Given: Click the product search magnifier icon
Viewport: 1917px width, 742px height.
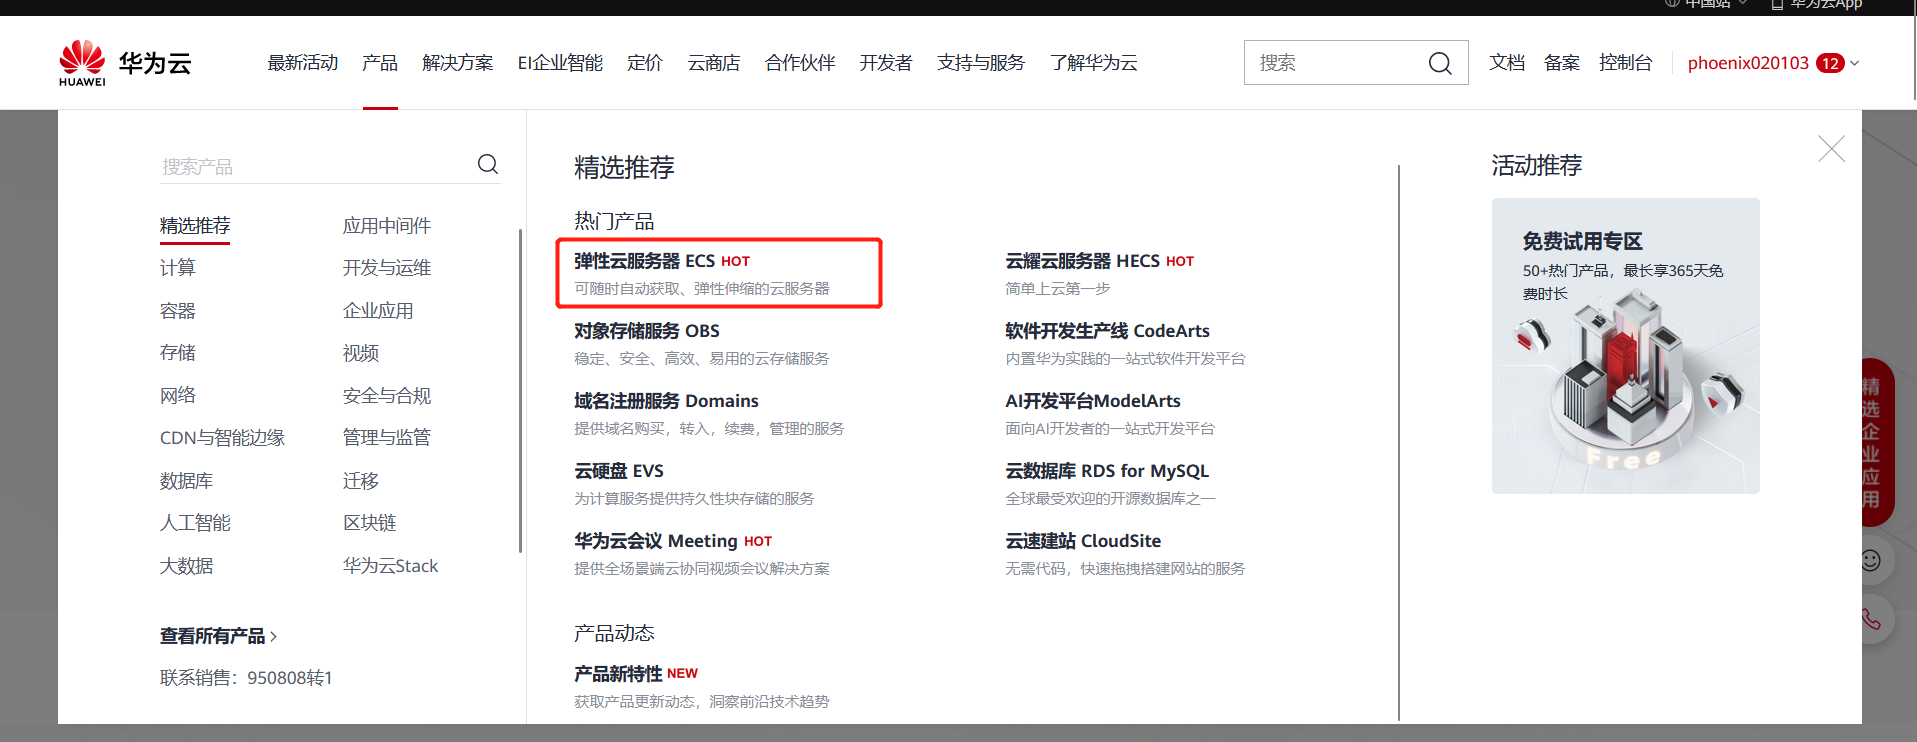Looking at the screenshot, I should (488, 164).
